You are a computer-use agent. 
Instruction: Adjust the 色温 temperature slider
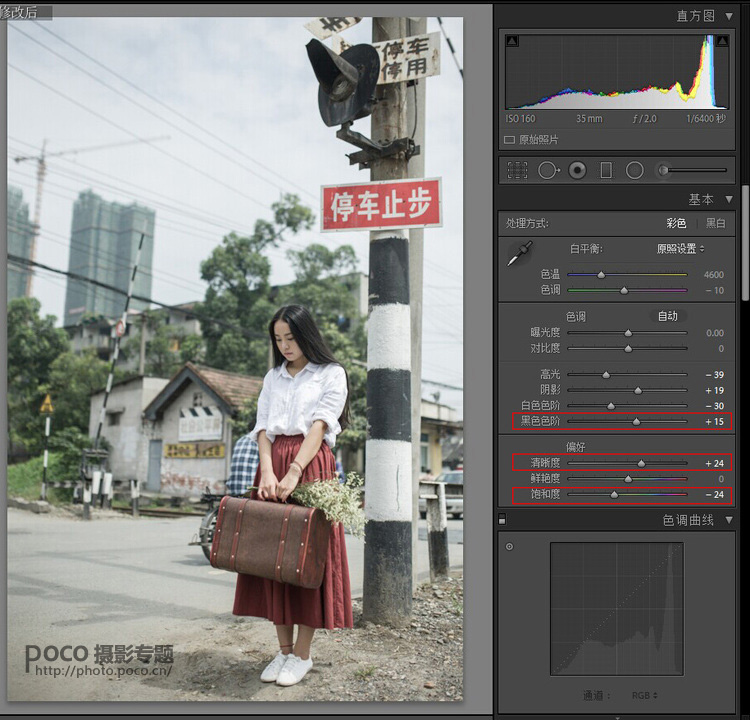point(601,275)
